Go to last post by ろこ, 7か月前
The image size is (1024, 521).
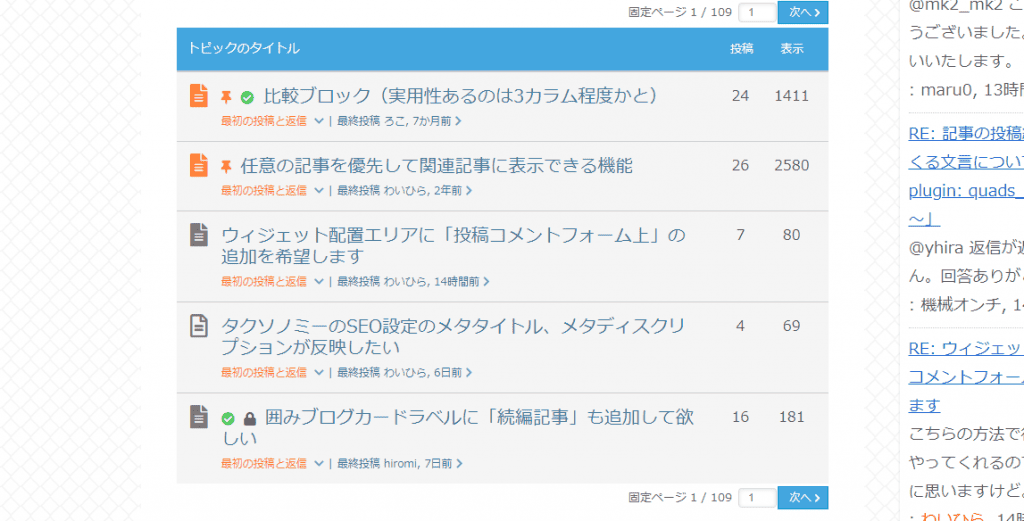[x=399, y=121]
